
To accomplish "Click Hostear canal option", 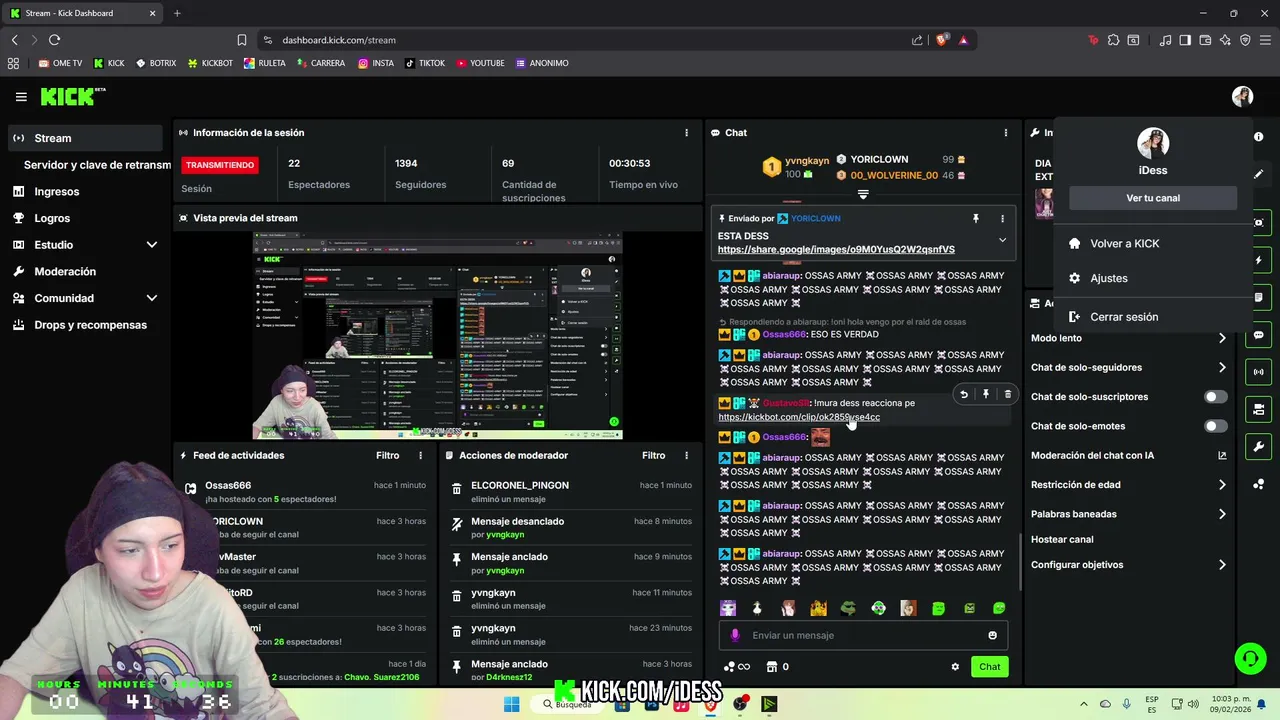I will pos(1062,539).
